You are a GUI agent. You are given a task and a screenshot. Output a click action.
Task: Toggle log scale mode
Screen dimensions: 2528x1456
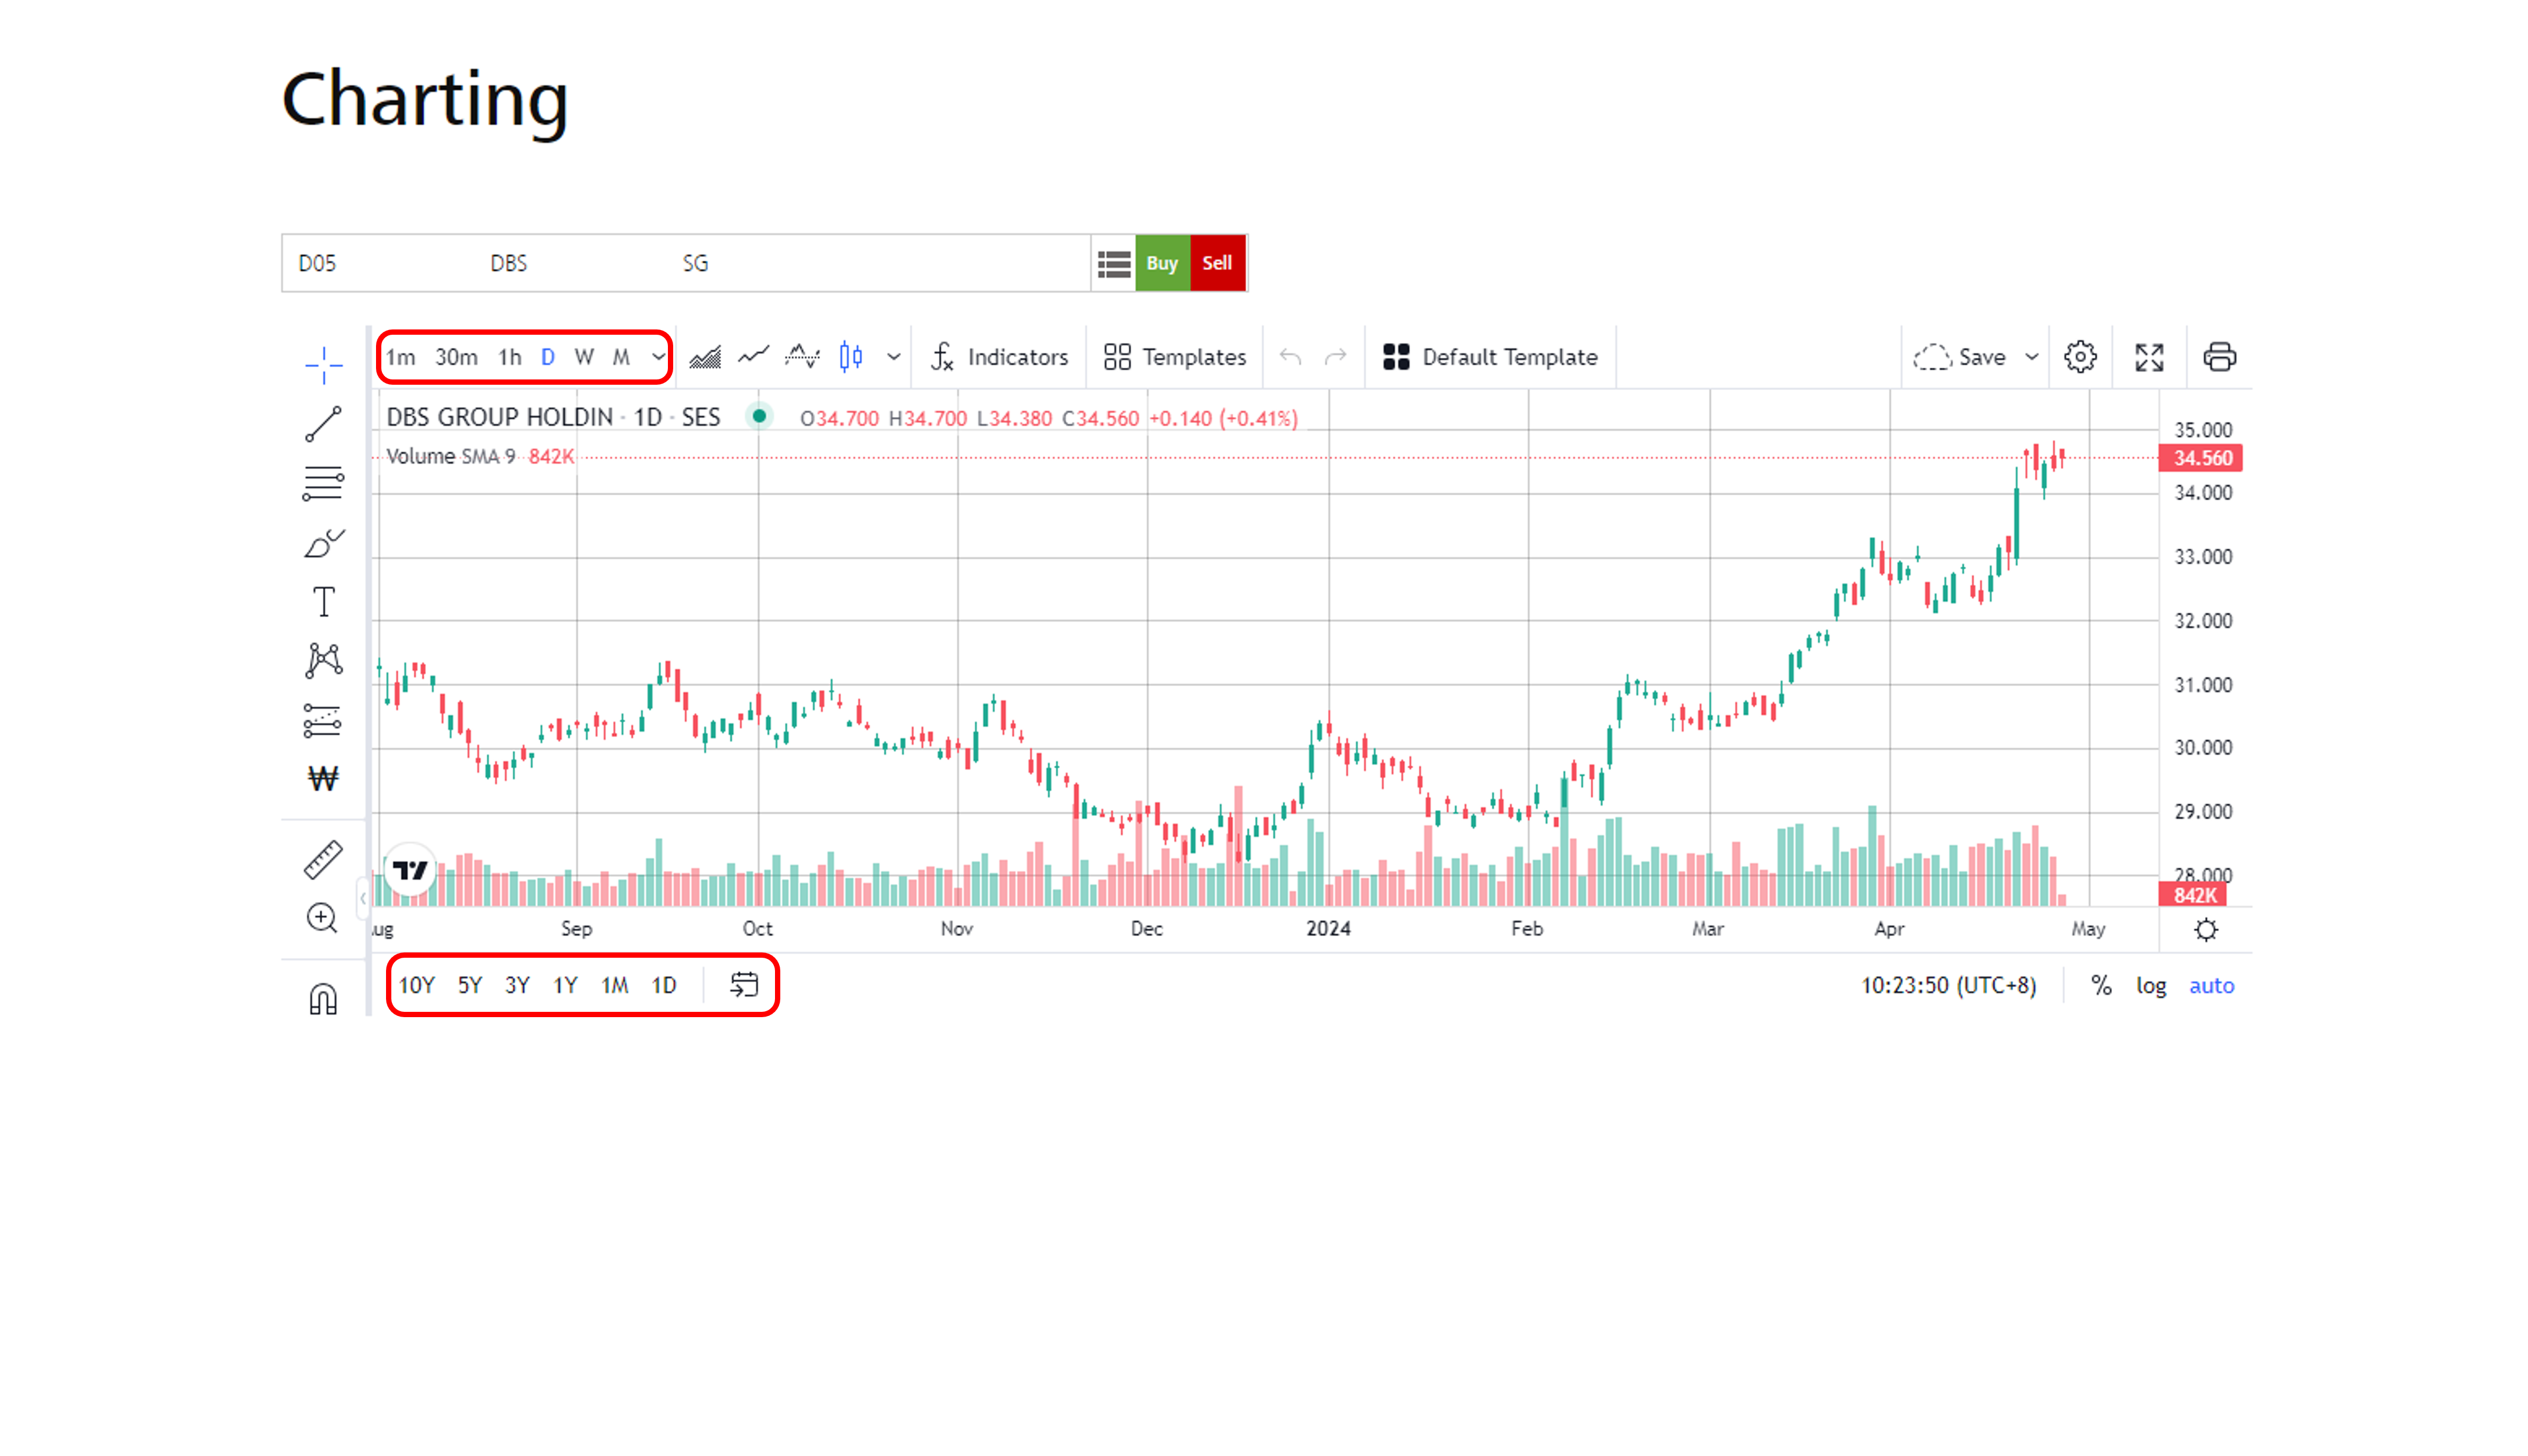tap(2151, 986)
